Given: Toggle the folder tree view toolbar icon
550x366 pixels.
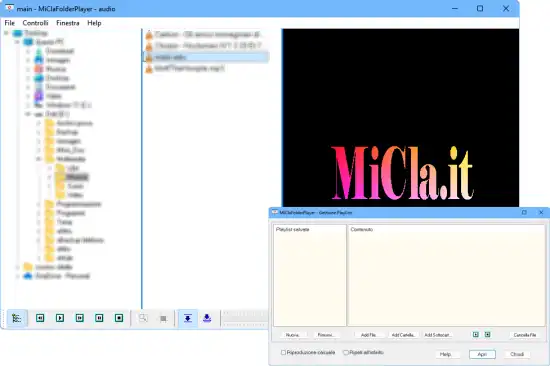Looking at the screenshot, I should coord(16,318).
